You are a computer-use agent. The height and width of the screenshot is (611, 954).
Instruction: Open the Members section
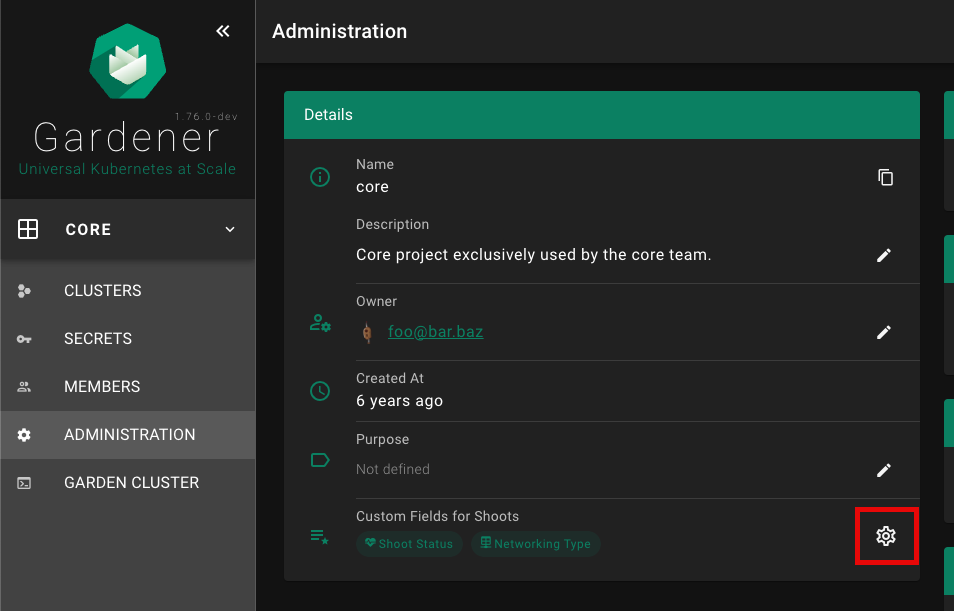click(x=102, y=387)
